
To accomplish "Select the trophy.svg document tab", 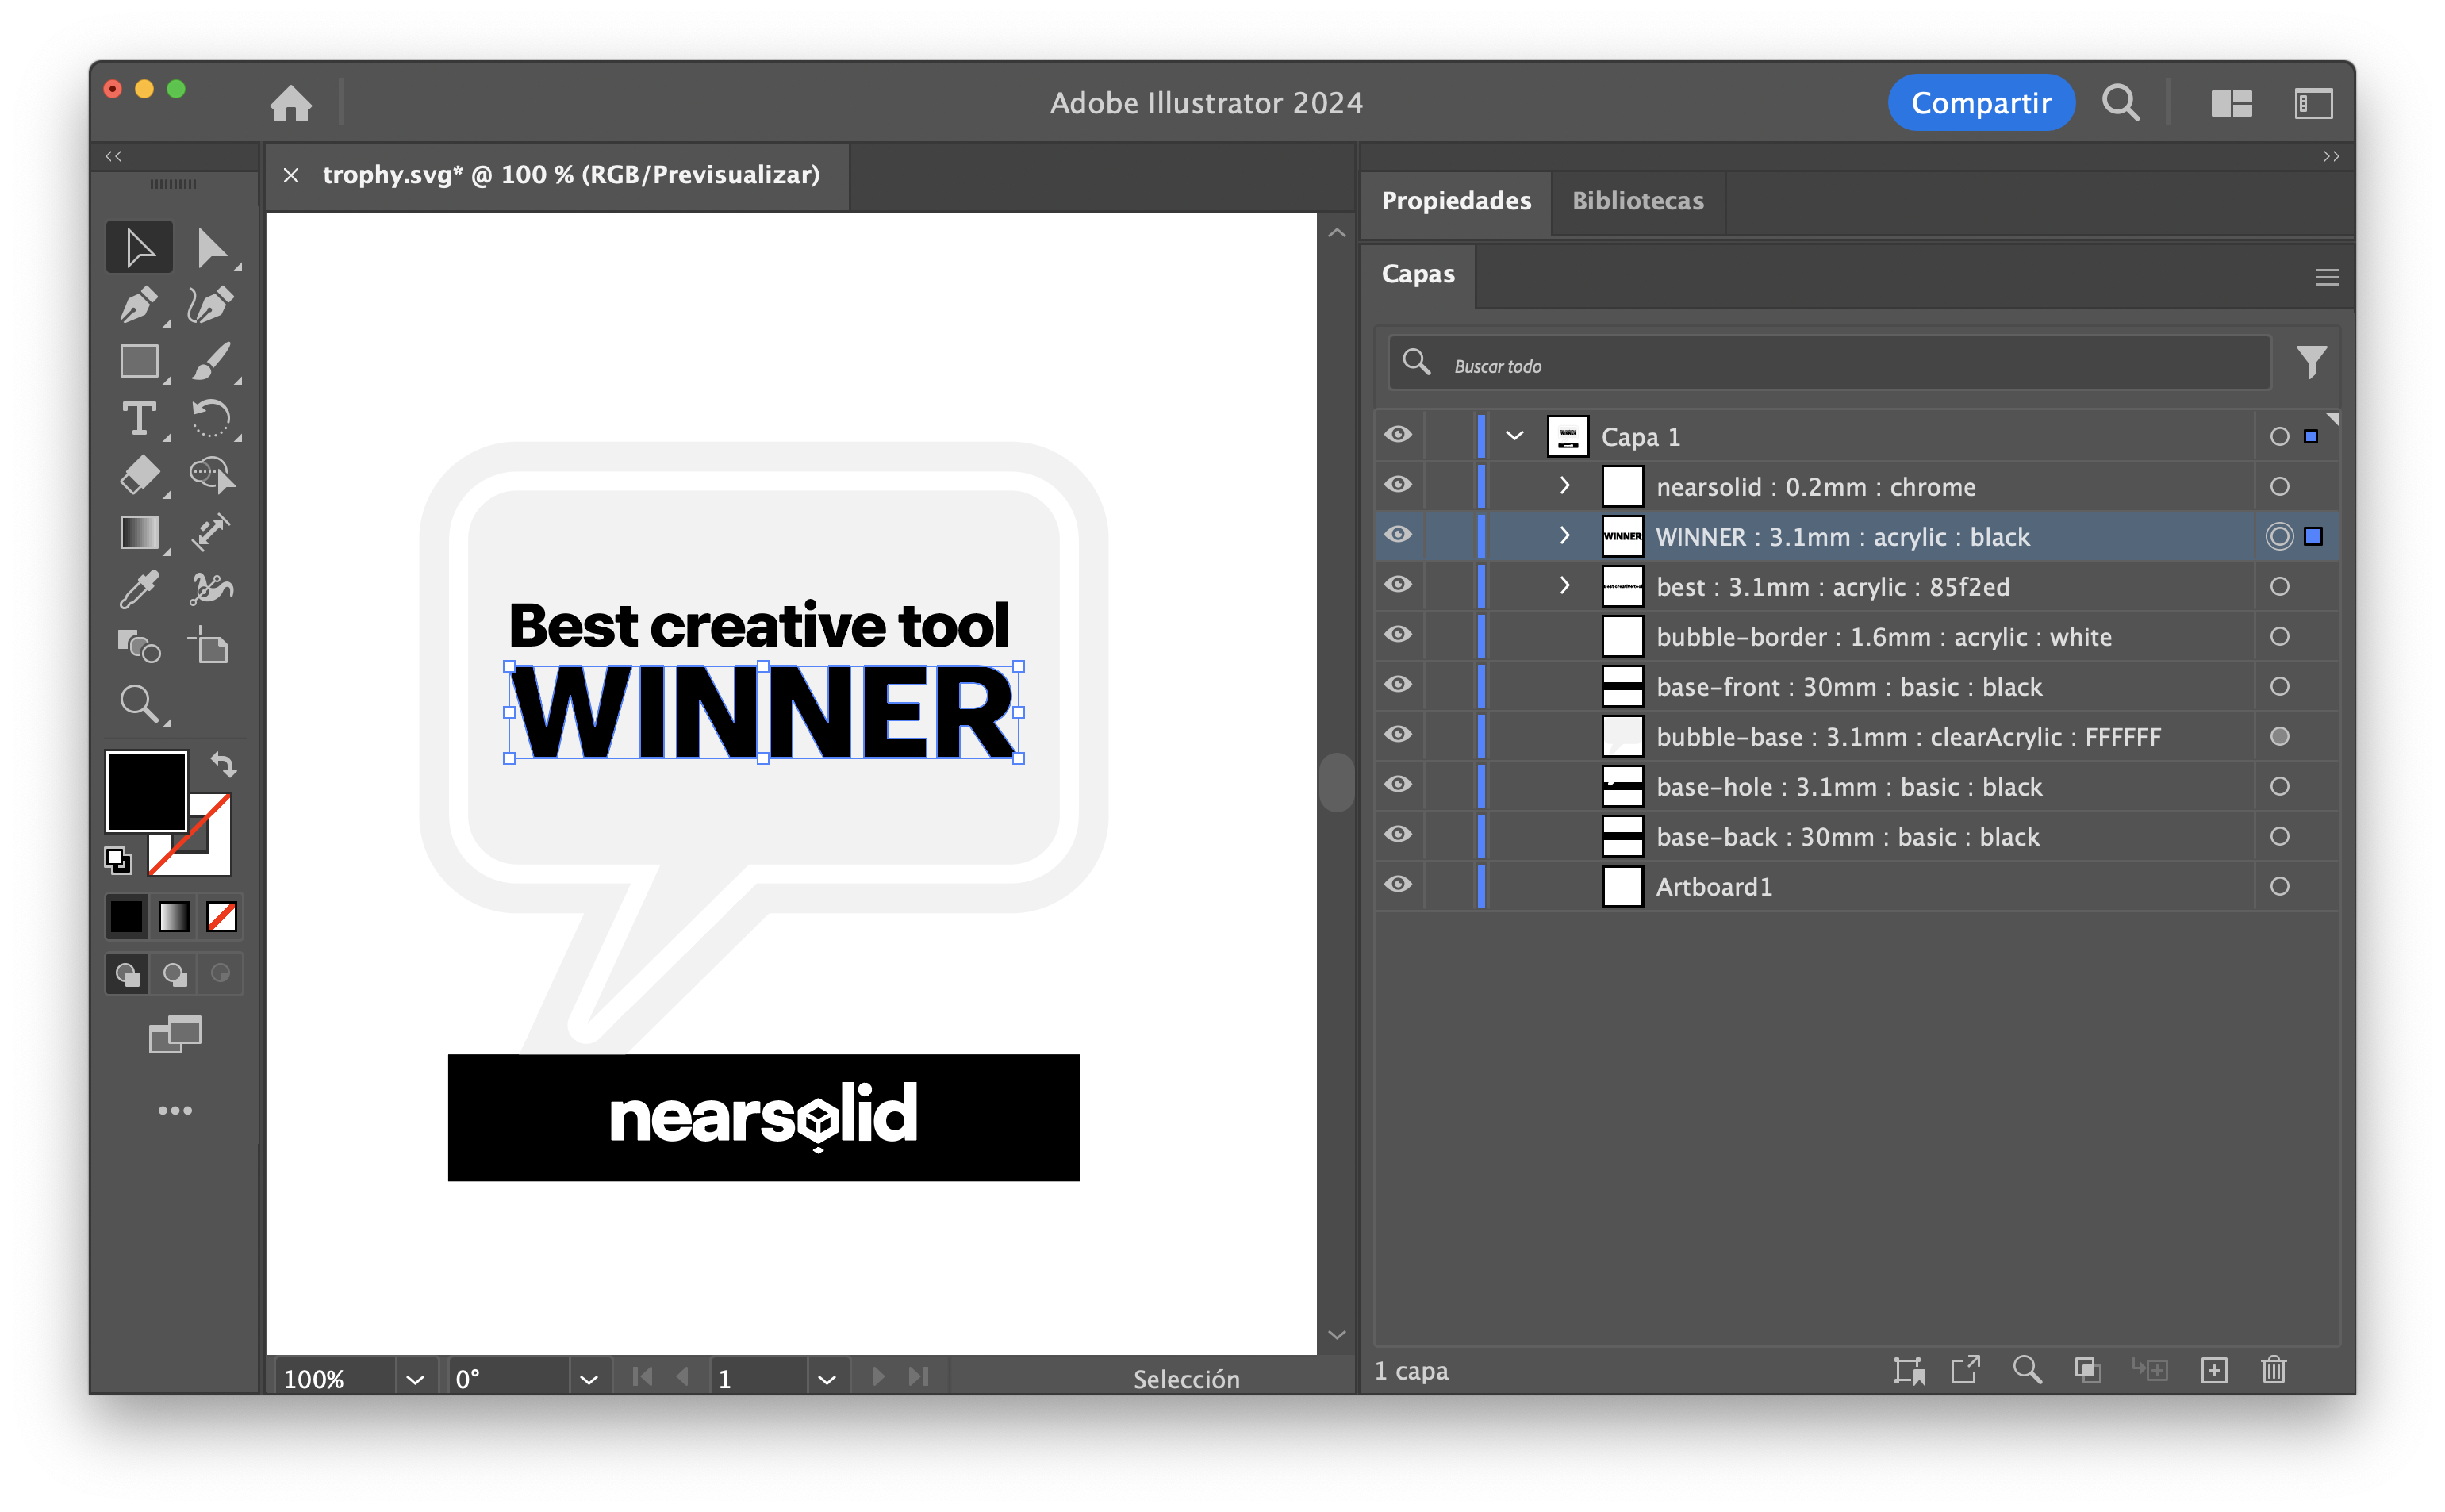I will pyautogui.click(x=571, y=175).
